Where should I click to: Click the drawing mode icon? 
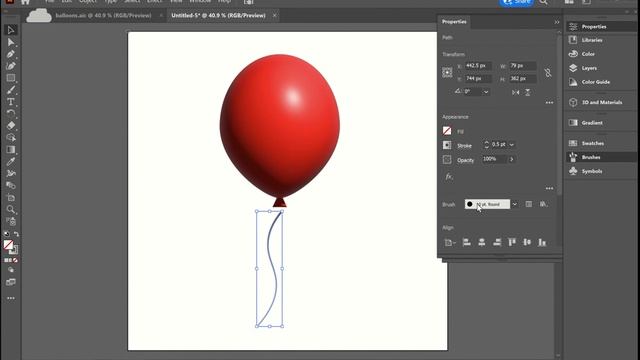pyautogui.click(x=11, y=270)
